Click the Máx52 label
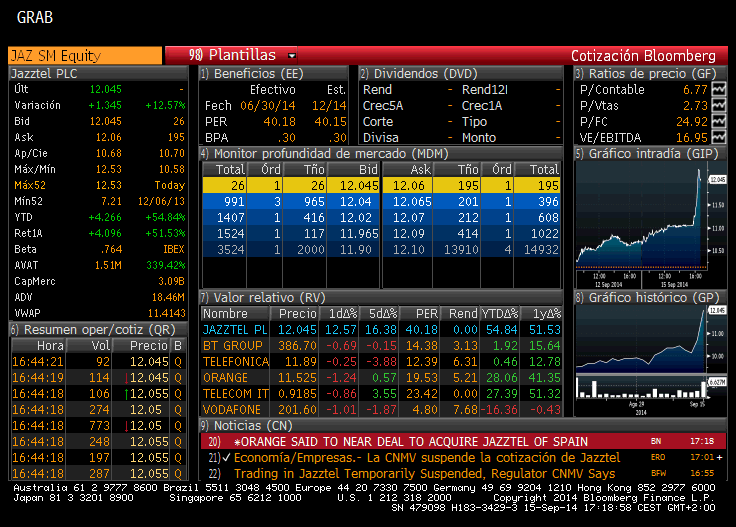The width and height of the screenshot is (736, 527). click(x=30, y=185)
